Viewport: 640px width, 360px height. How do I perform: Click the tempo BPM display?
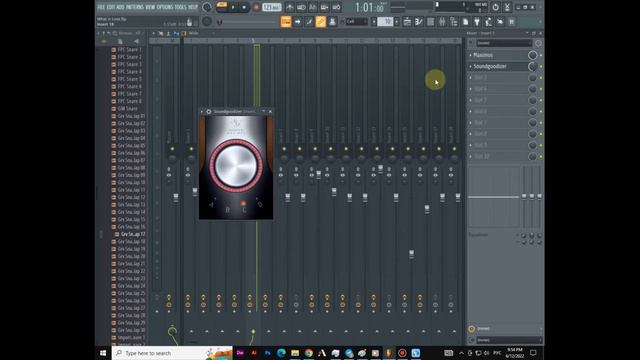(x=272, y=7)
